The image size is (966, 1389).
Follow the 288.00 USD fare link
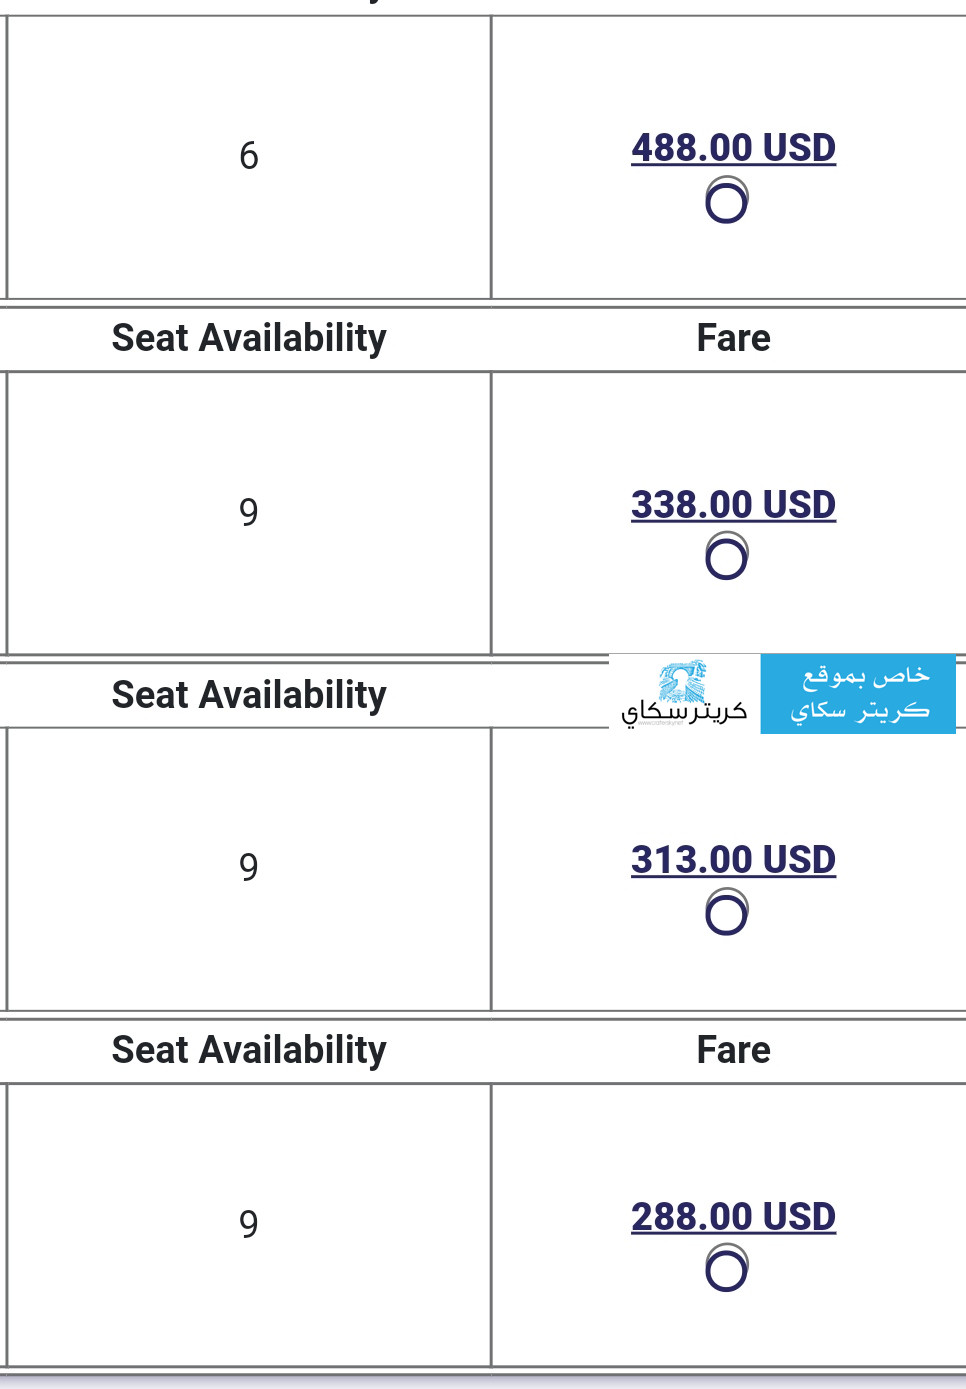point(733,1217)
